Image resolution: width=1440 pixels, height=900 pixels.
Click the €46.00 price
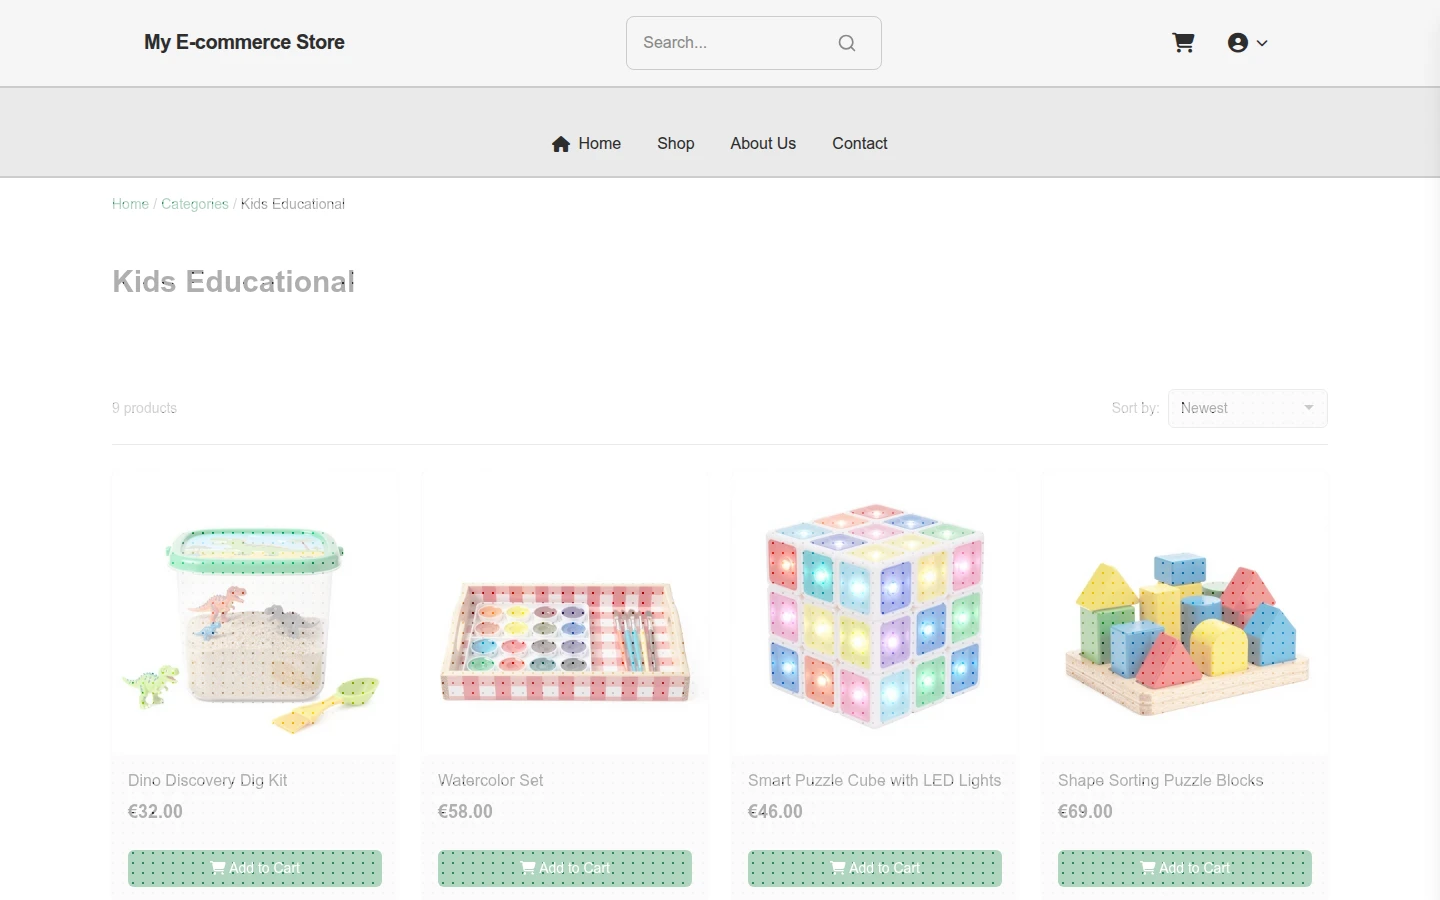point(775,811)
